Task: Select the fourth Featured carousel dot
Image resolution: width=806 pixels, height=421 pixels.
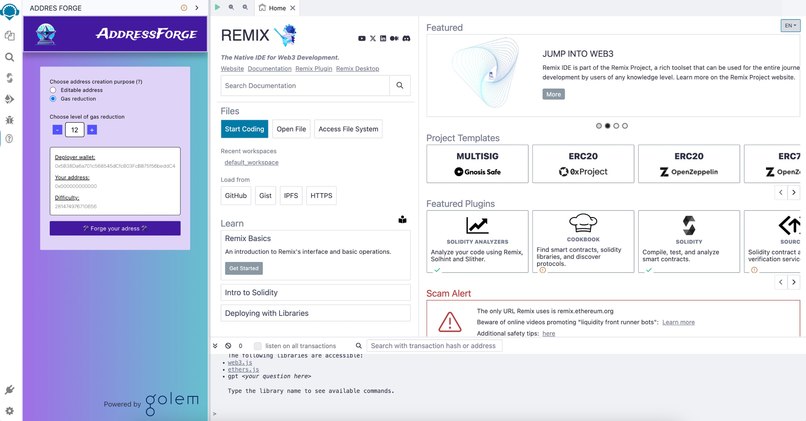Action: point(625,125)
